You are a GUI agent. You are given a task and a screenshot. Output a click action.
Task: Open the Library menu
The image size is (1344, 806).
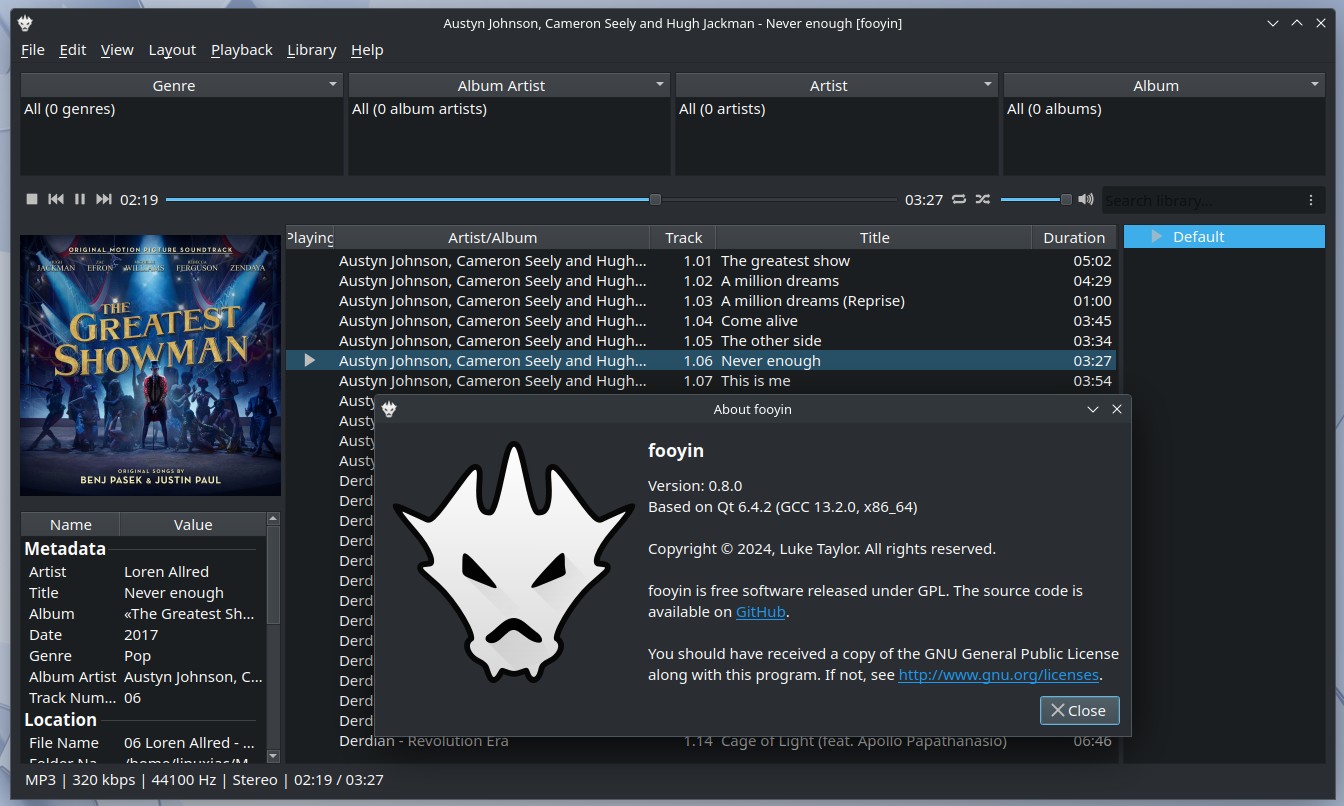[311, 50]
